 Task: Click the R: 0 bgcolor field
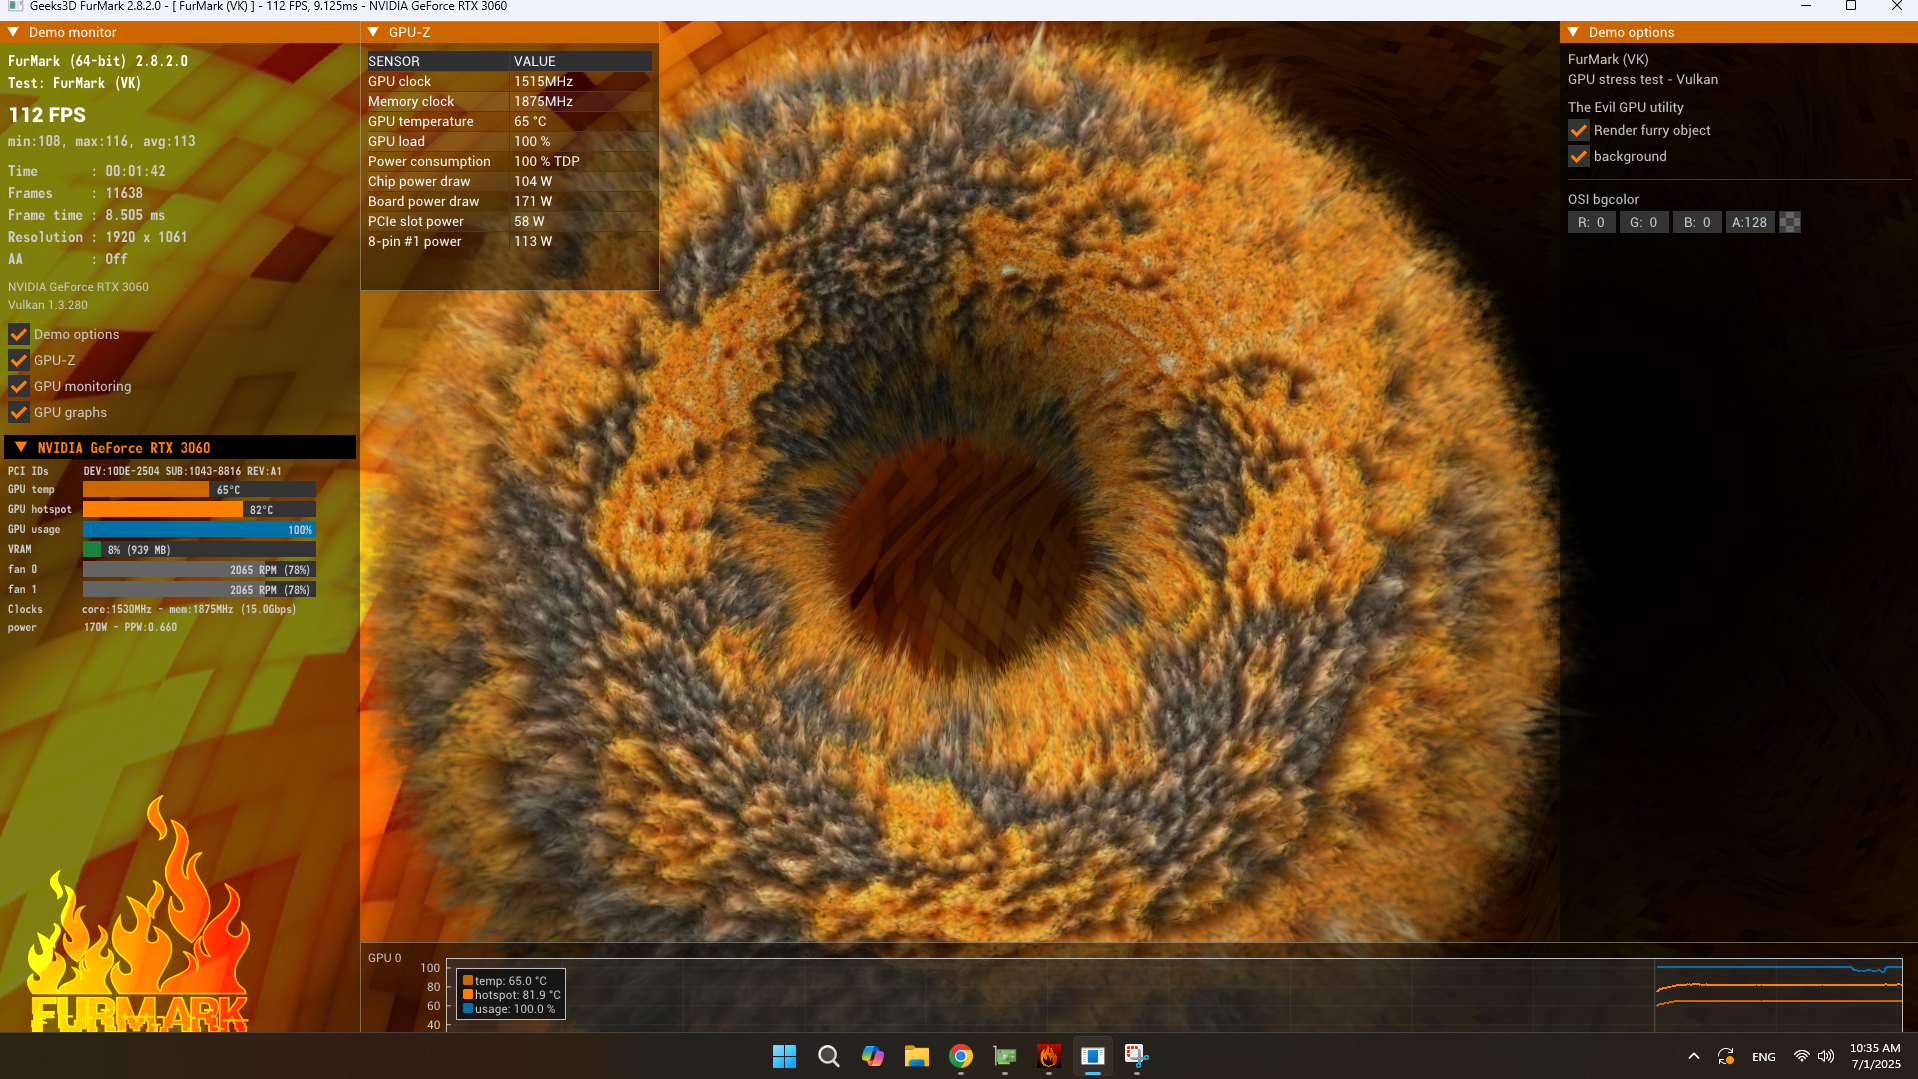point(1591,222)
